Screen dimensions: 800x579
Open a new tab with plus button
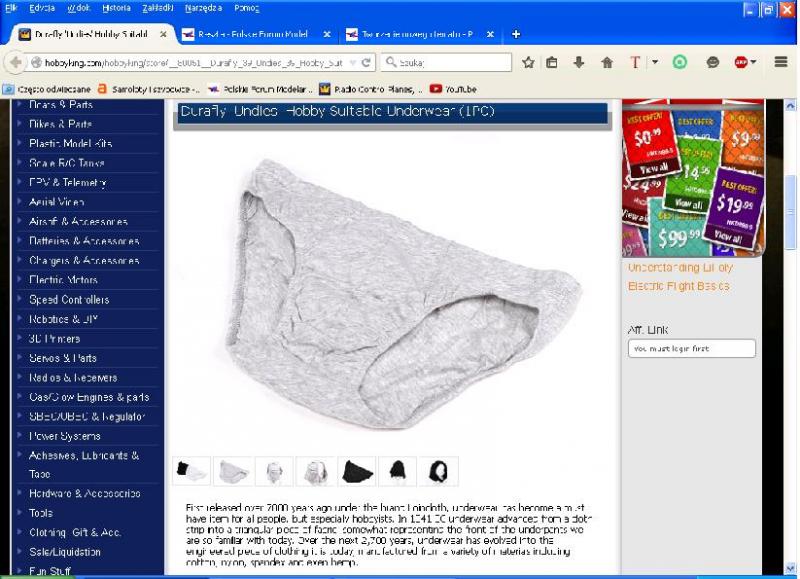(x=516, y=34)
